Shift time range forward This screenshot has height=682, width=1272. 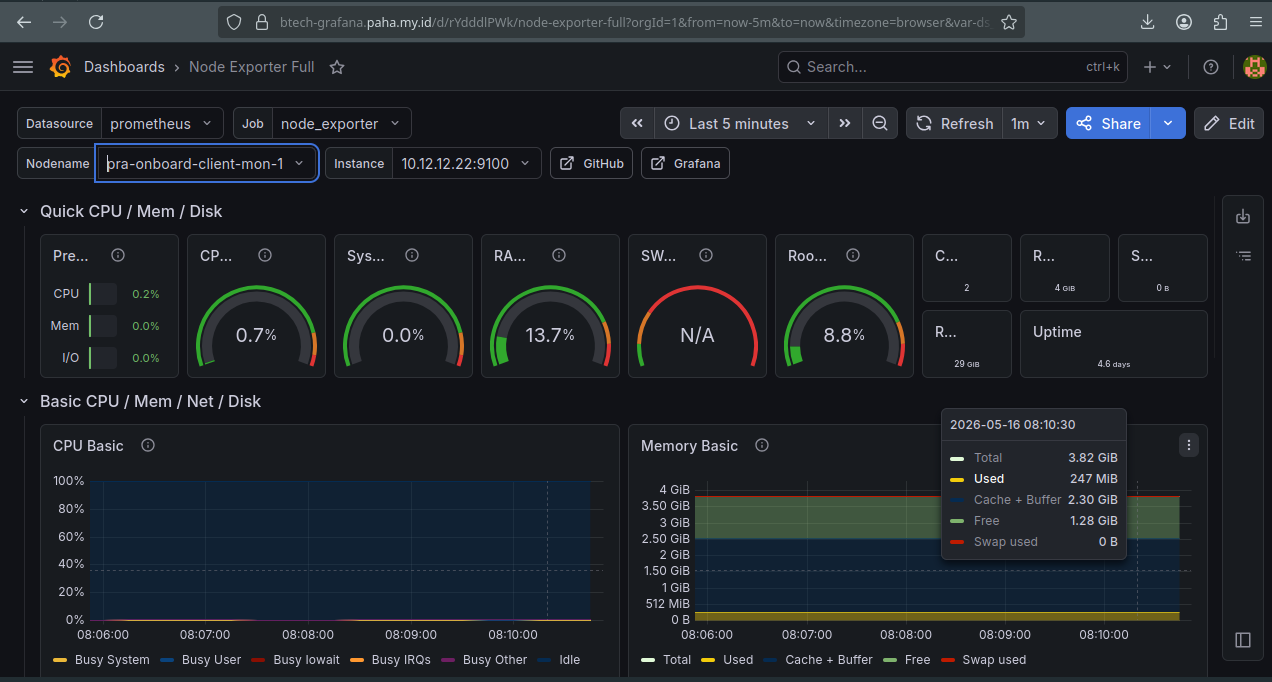pyautogui.click(x=845, y=124)
